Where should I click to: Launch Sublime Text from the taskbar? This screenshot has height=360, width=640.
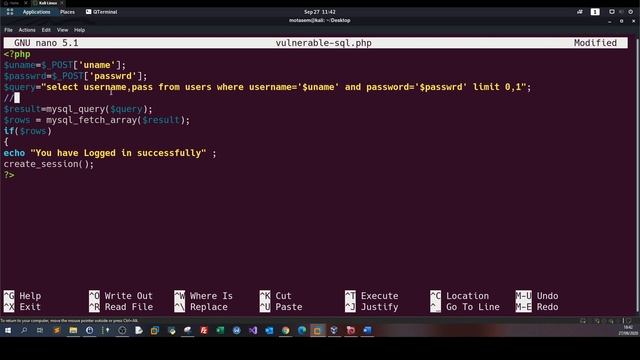pos(56,331)
